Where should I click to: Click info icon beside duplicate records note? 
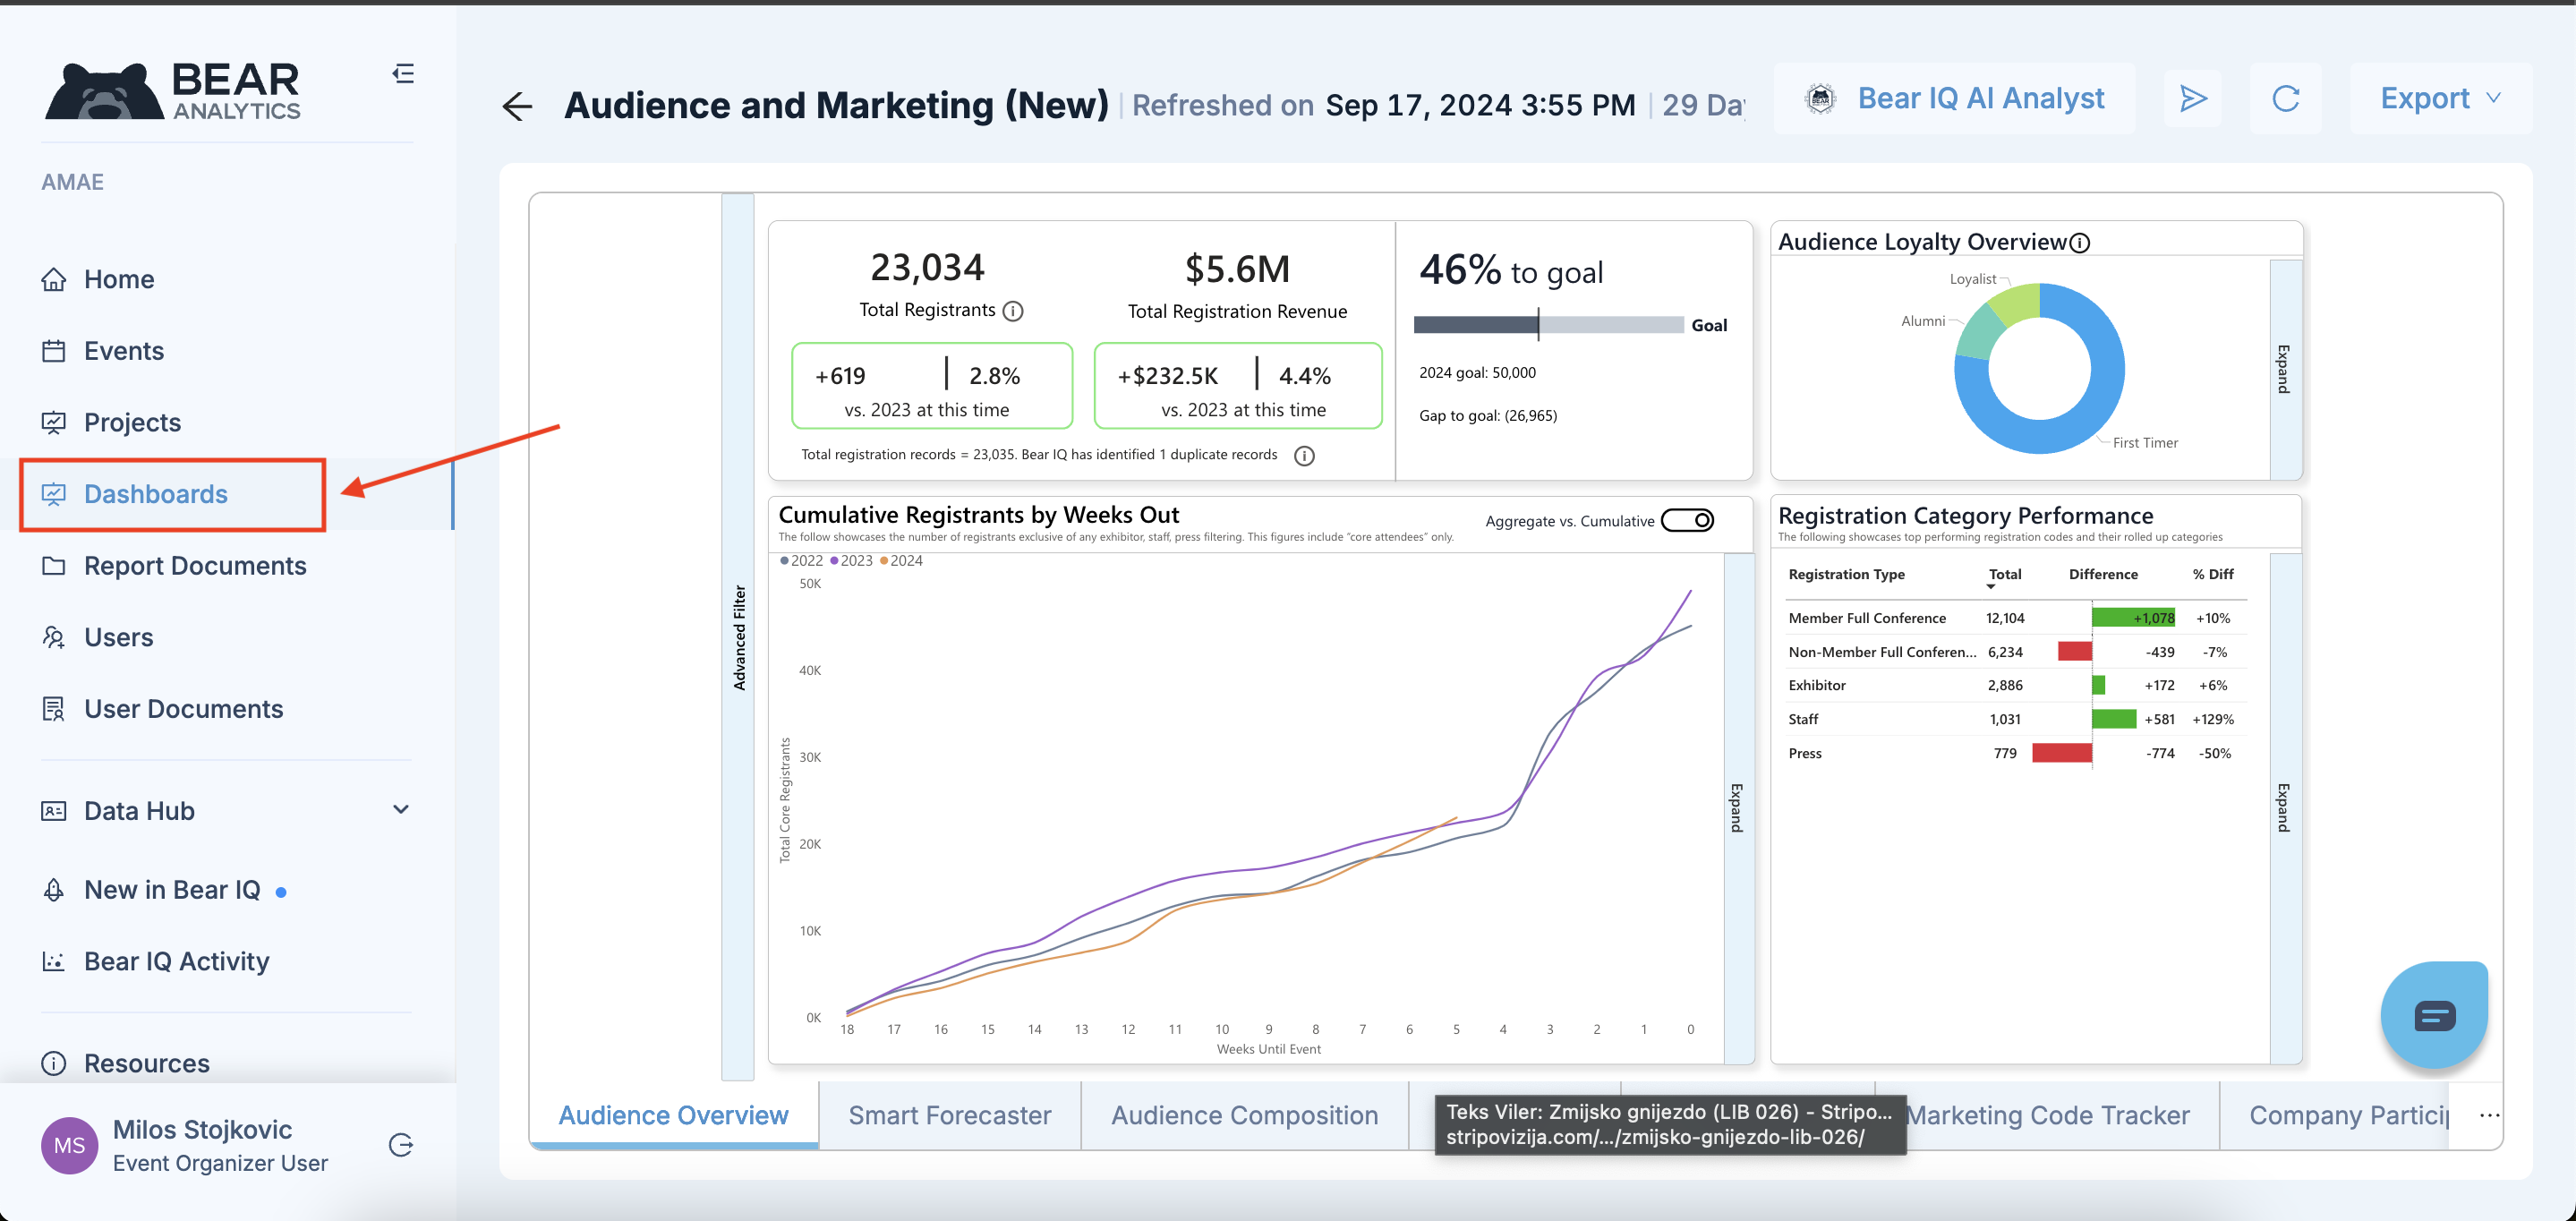(1304, 456)
